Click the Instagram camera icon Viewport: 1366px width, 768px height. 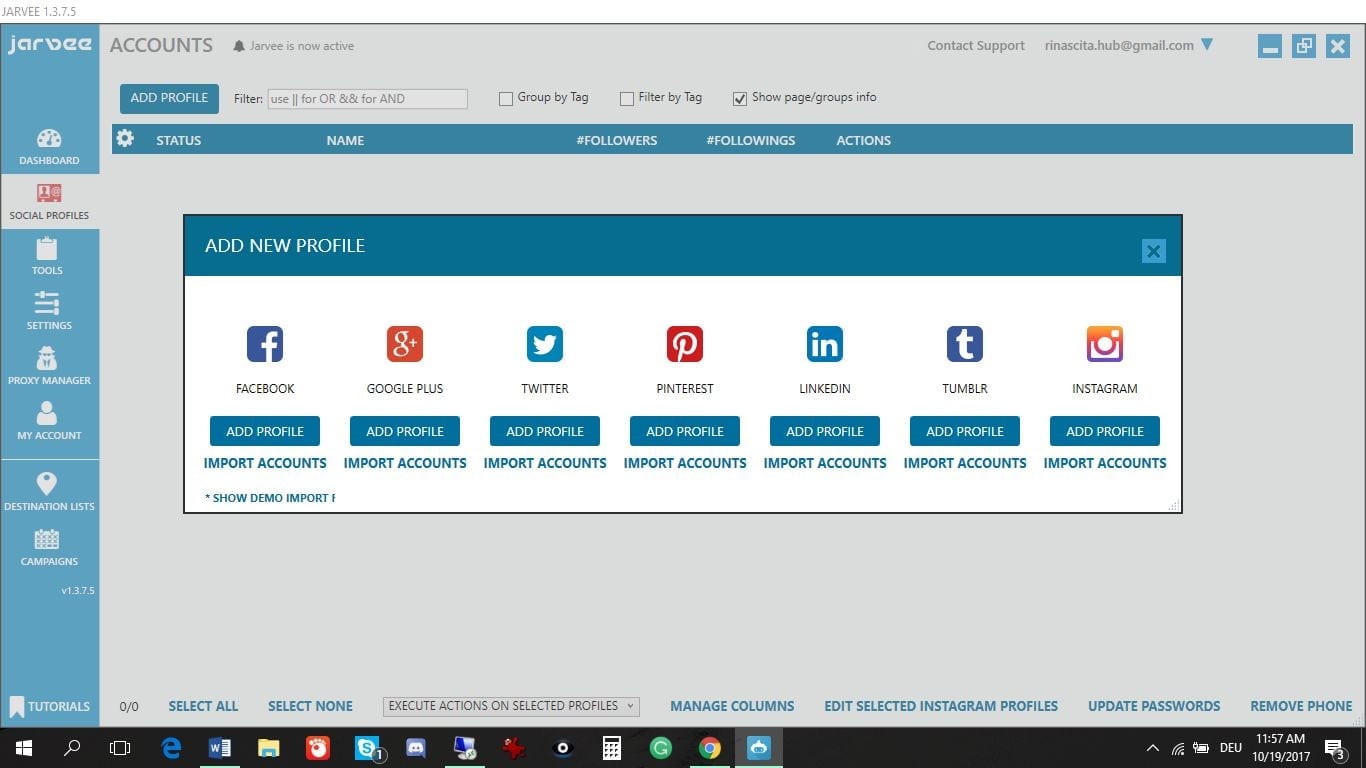click(x=1105, y=344)
